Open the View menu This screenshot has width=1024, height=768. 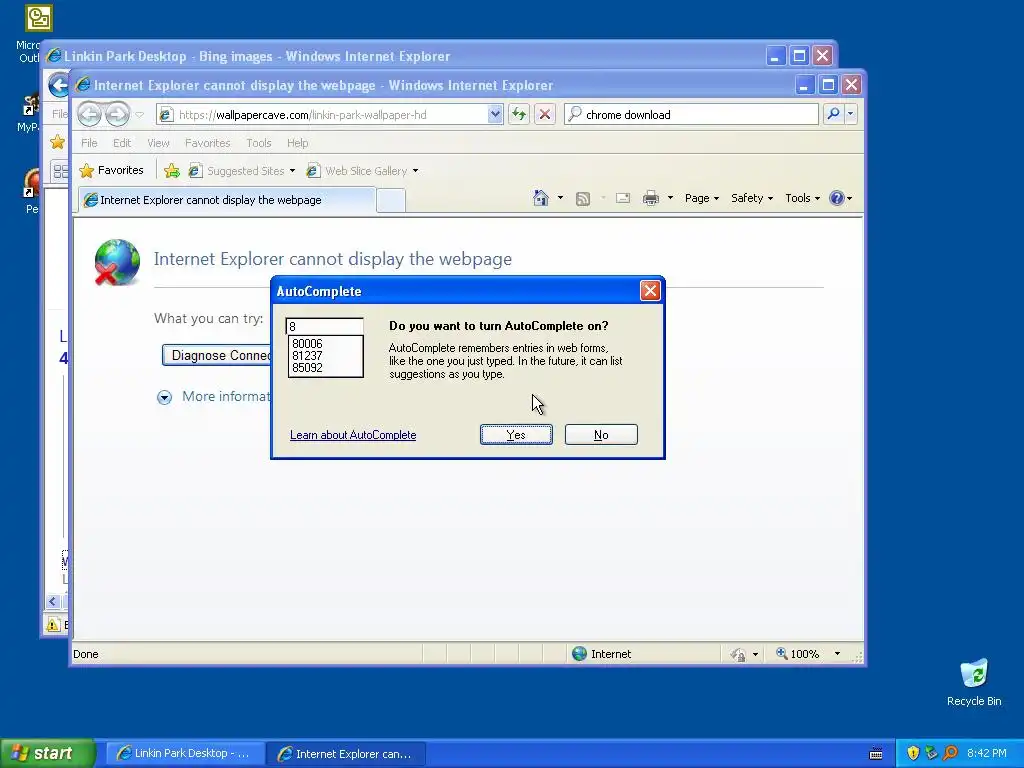[x=158, y=143]
